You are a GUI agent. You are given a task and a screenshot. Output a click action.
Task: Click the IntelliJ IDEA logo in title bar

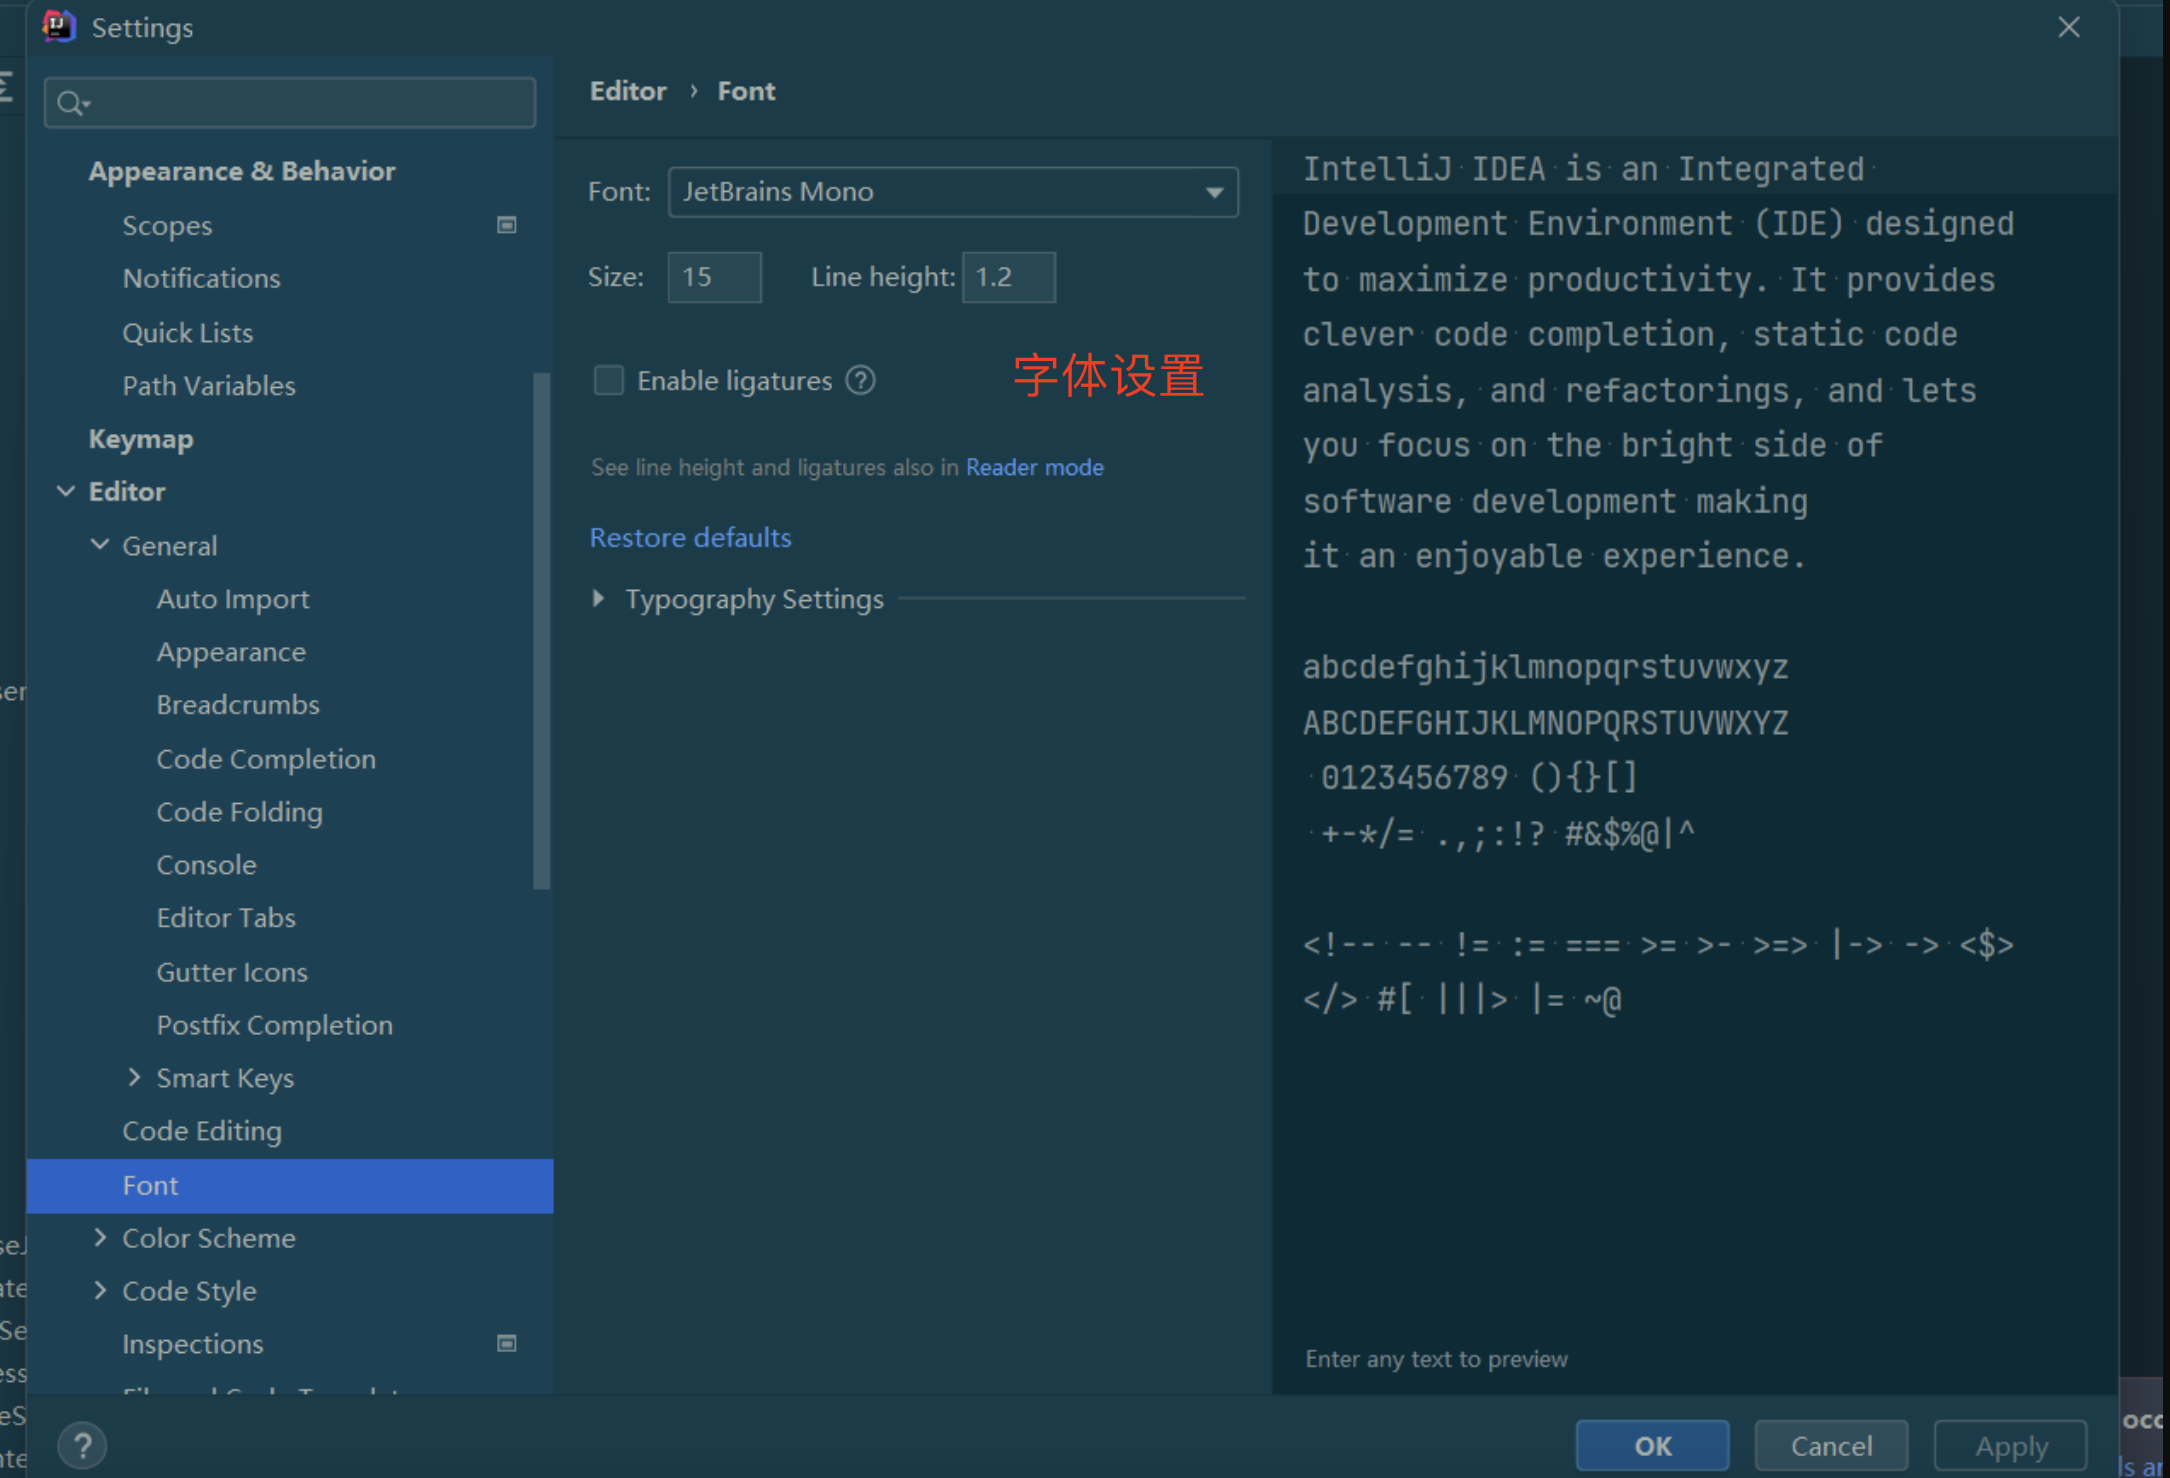click(59, 27)
